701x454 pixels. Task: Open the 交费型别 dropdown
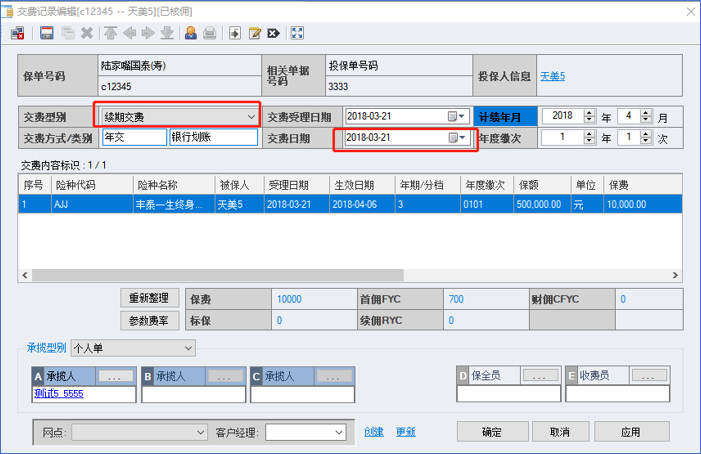[250, 117]
